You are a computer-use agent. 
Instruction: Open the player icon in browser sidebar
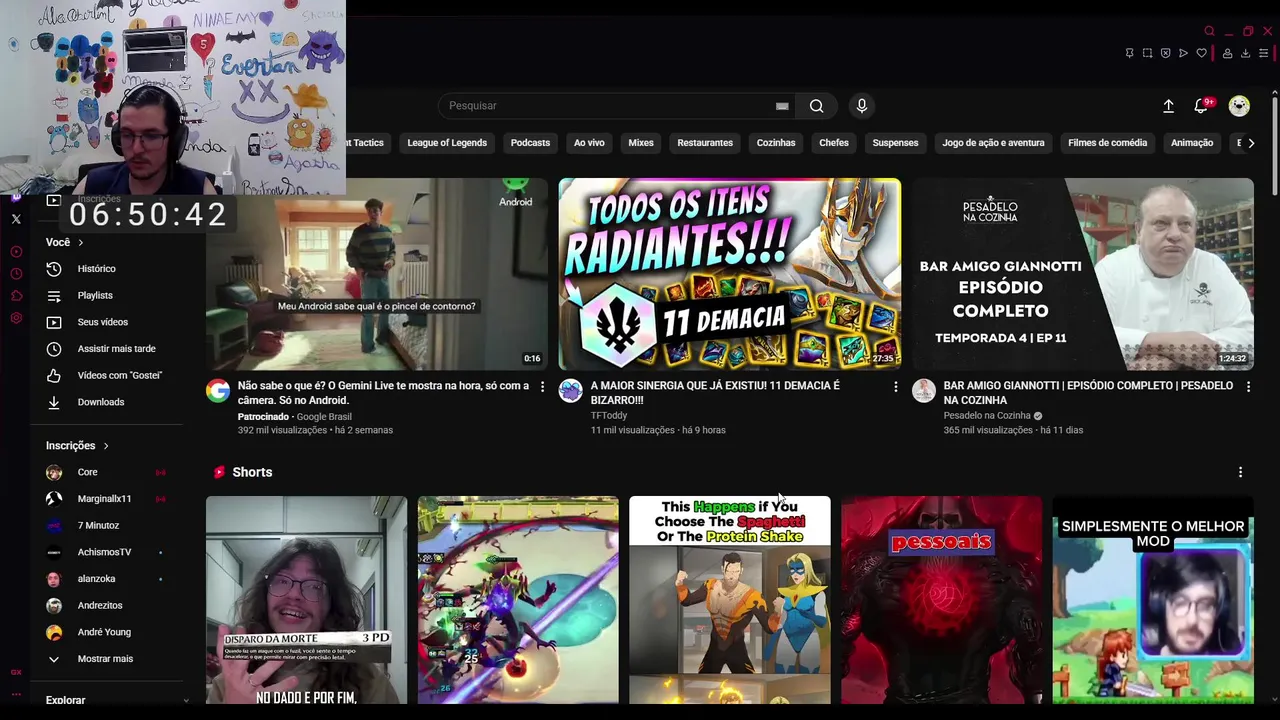tap(16, 252)
